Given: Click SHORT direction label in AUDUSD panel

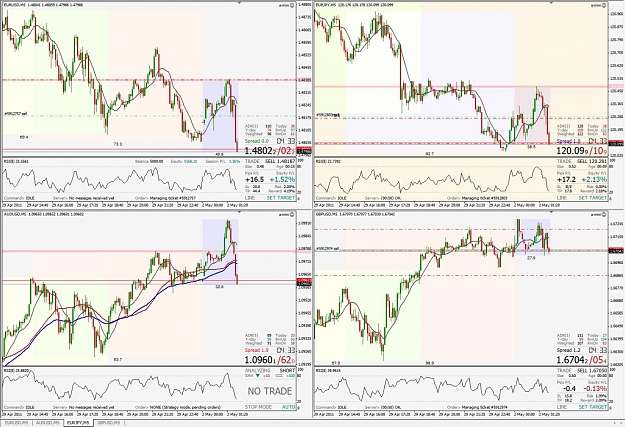Looking at the screenshot, I should click(x=287, y=370).
